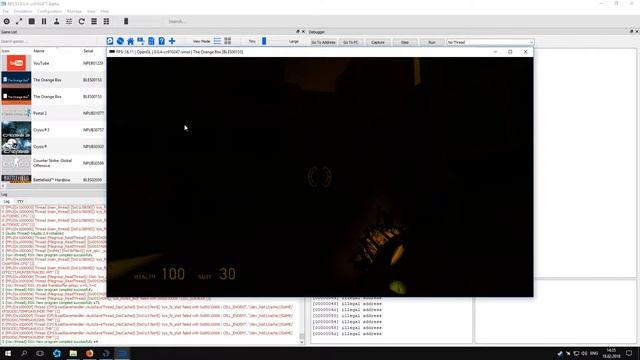Click the Step button in Debugger

[404, 42]
